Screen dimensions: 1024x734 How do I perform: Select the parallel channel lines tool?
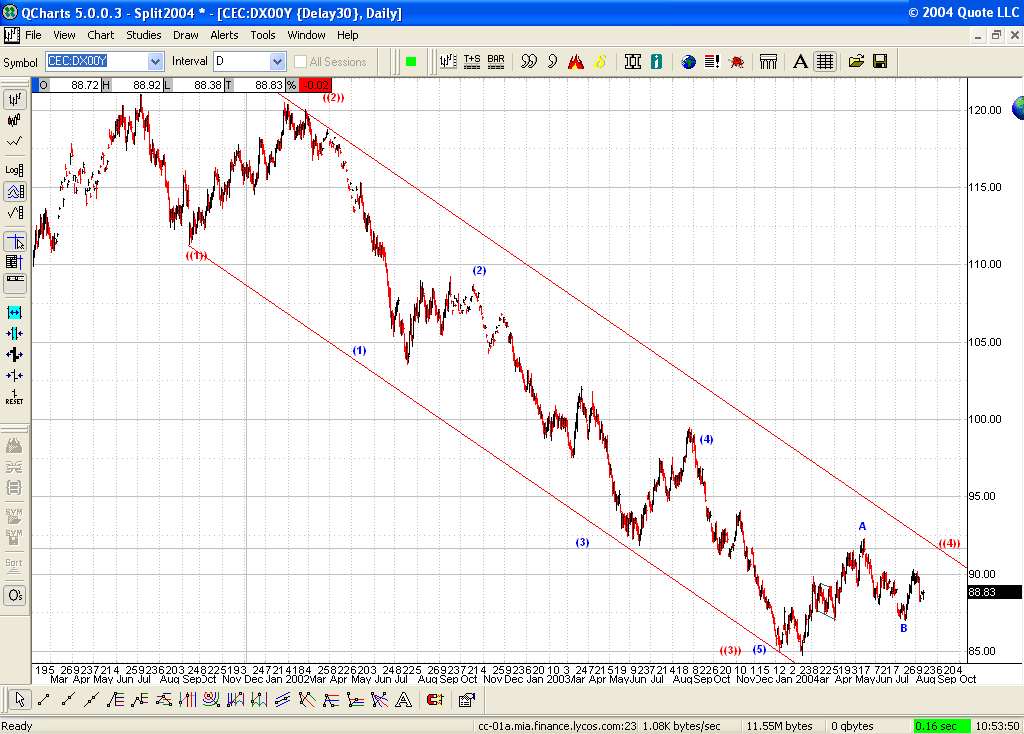(283, 700)
